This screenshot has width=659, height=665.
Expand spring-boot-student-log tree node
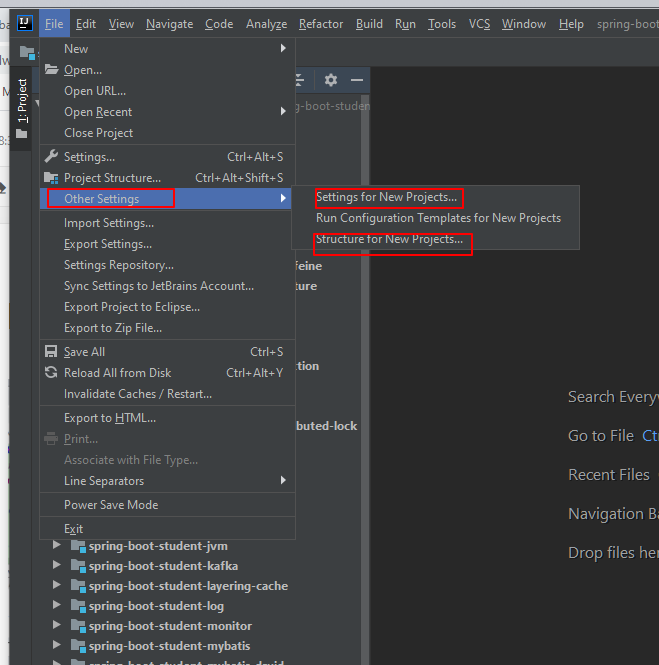(56, 605)
